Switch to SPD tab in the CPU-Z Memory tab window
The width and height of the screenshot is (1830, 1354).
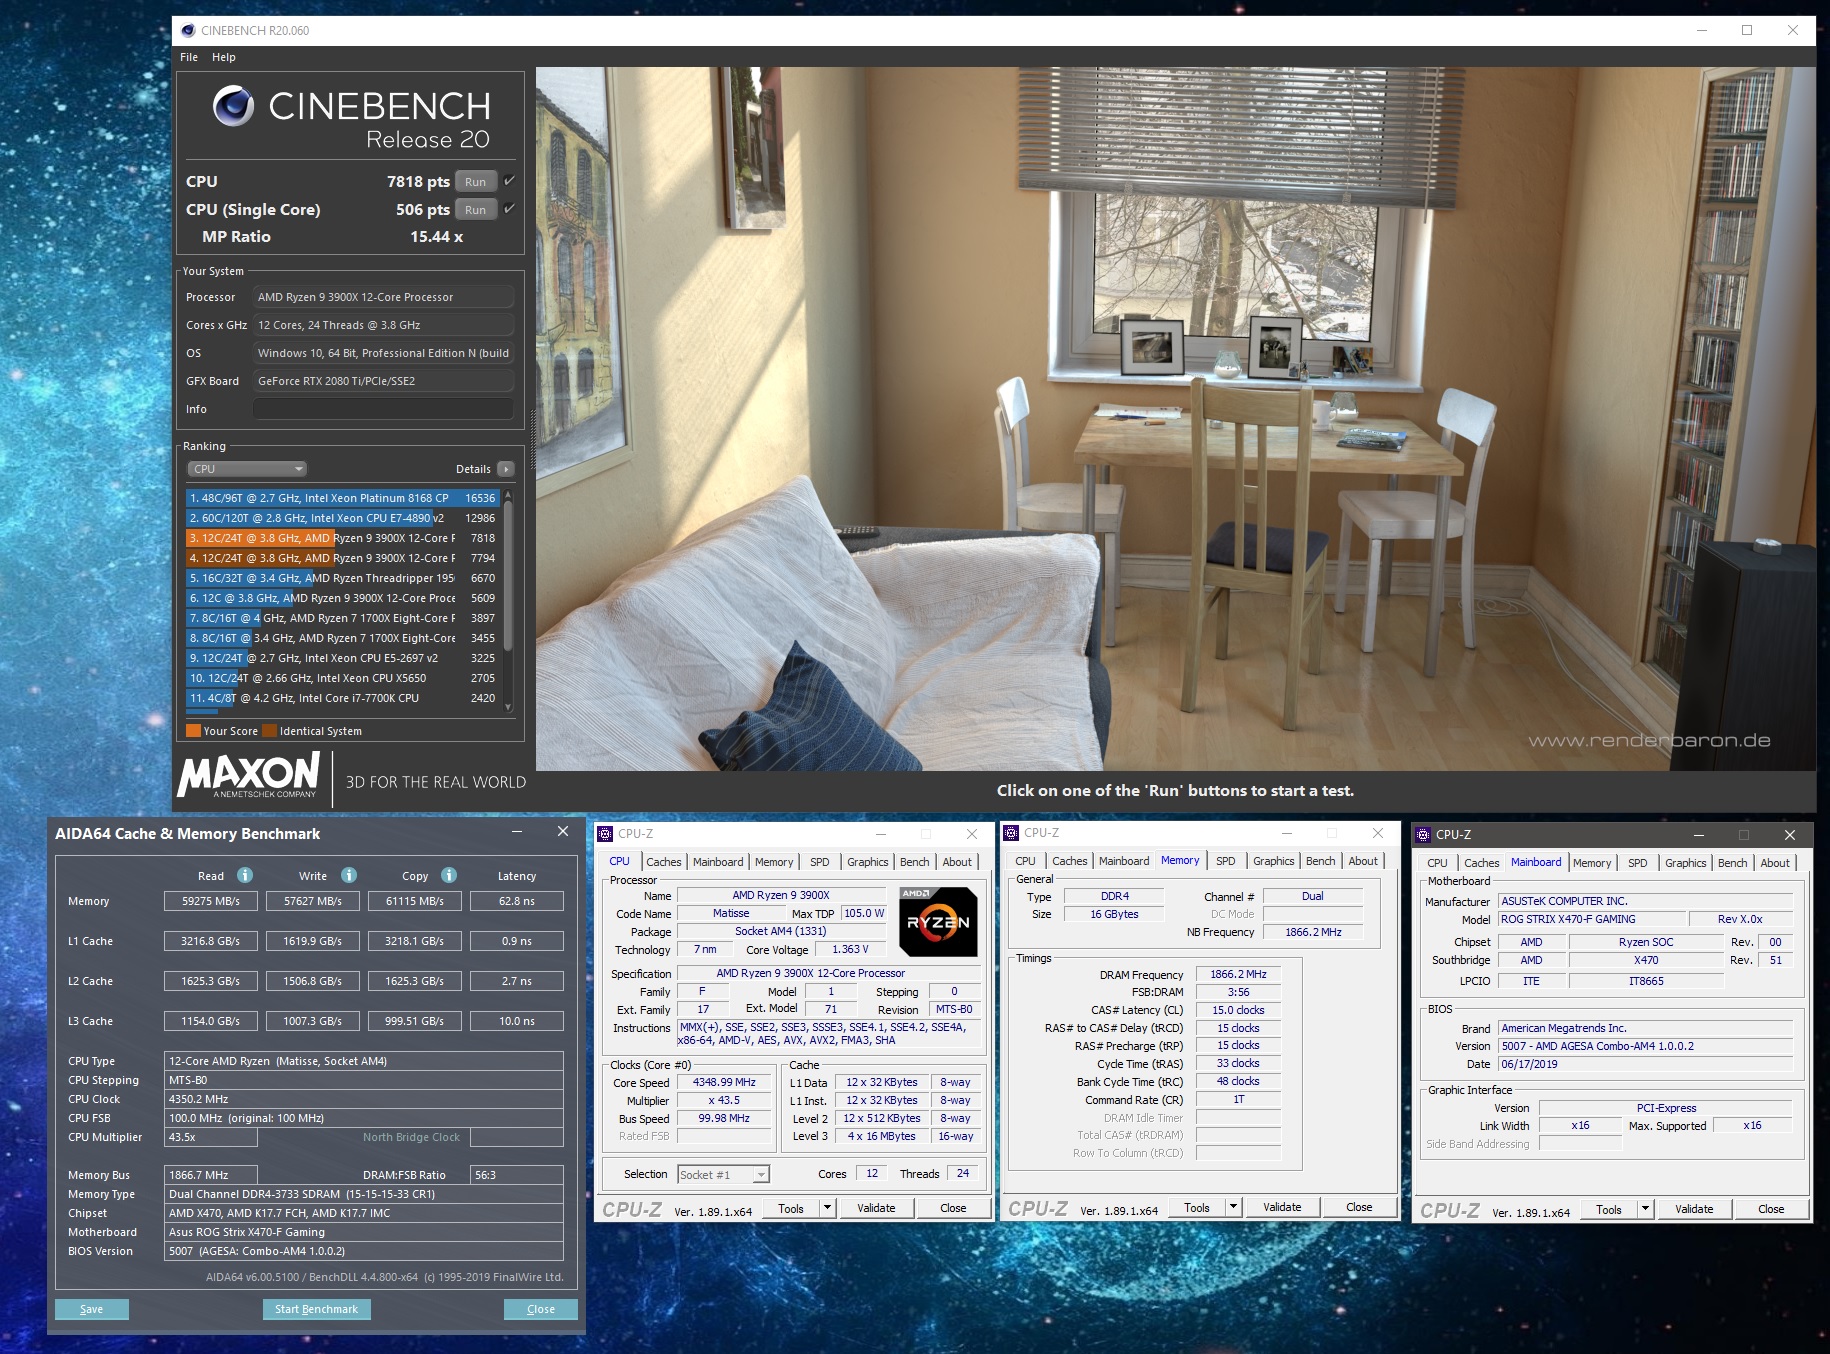point(1226,861)
